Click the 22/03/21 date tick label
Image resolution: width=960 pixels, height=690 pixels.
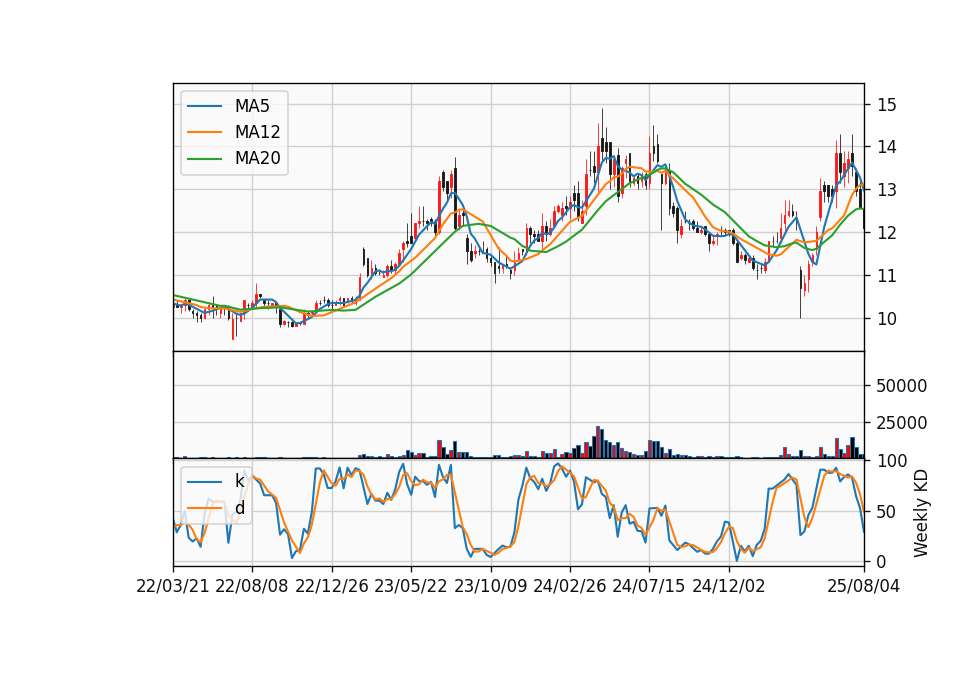click(x=173, y=586)
